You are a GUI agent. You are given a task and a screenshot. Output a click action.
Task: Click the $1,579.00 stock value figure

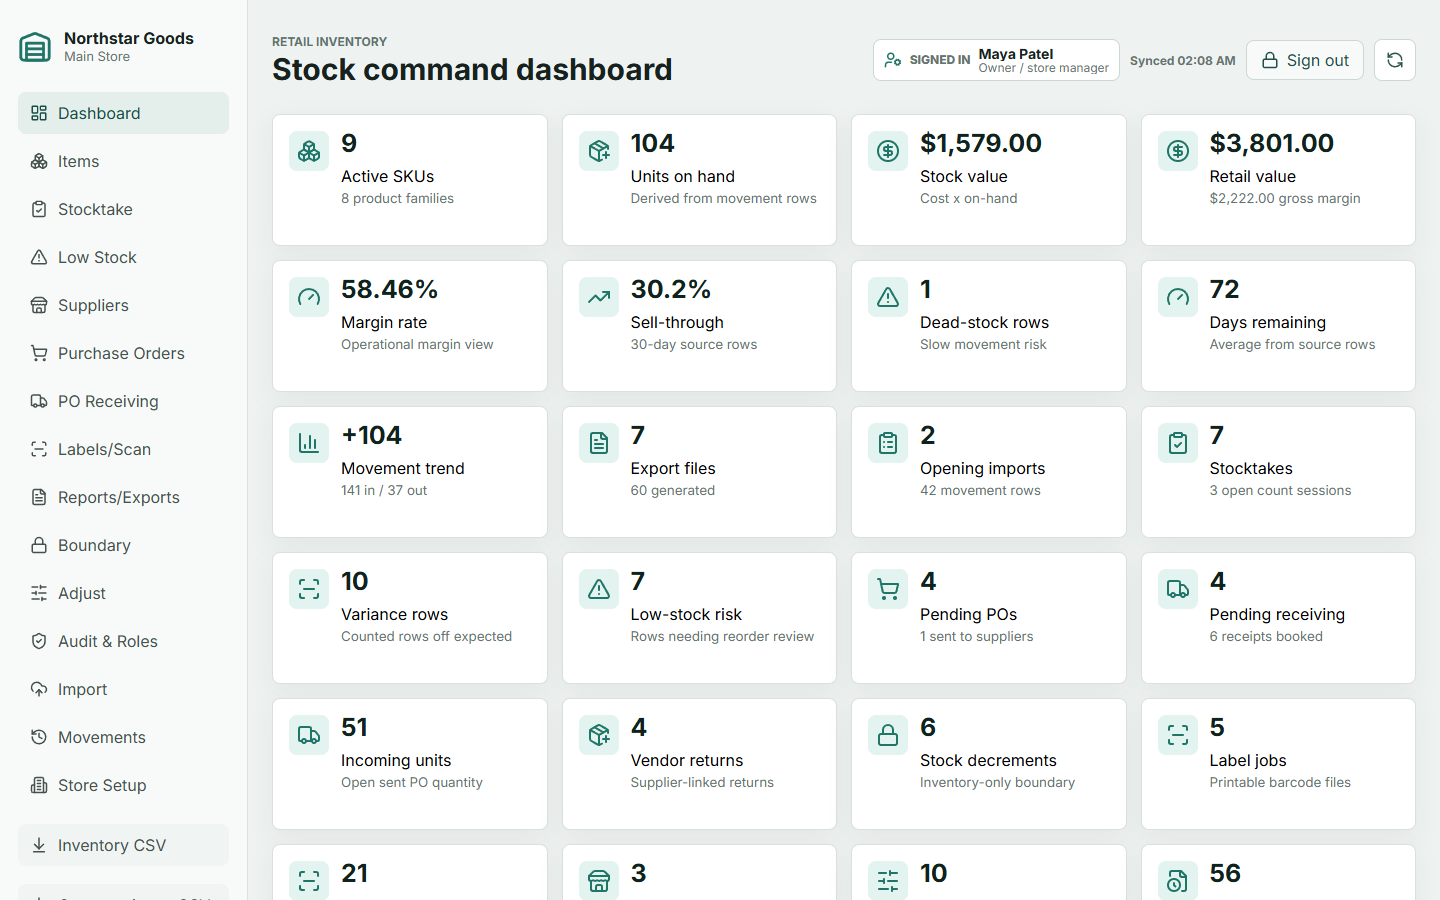pos(981,143)
